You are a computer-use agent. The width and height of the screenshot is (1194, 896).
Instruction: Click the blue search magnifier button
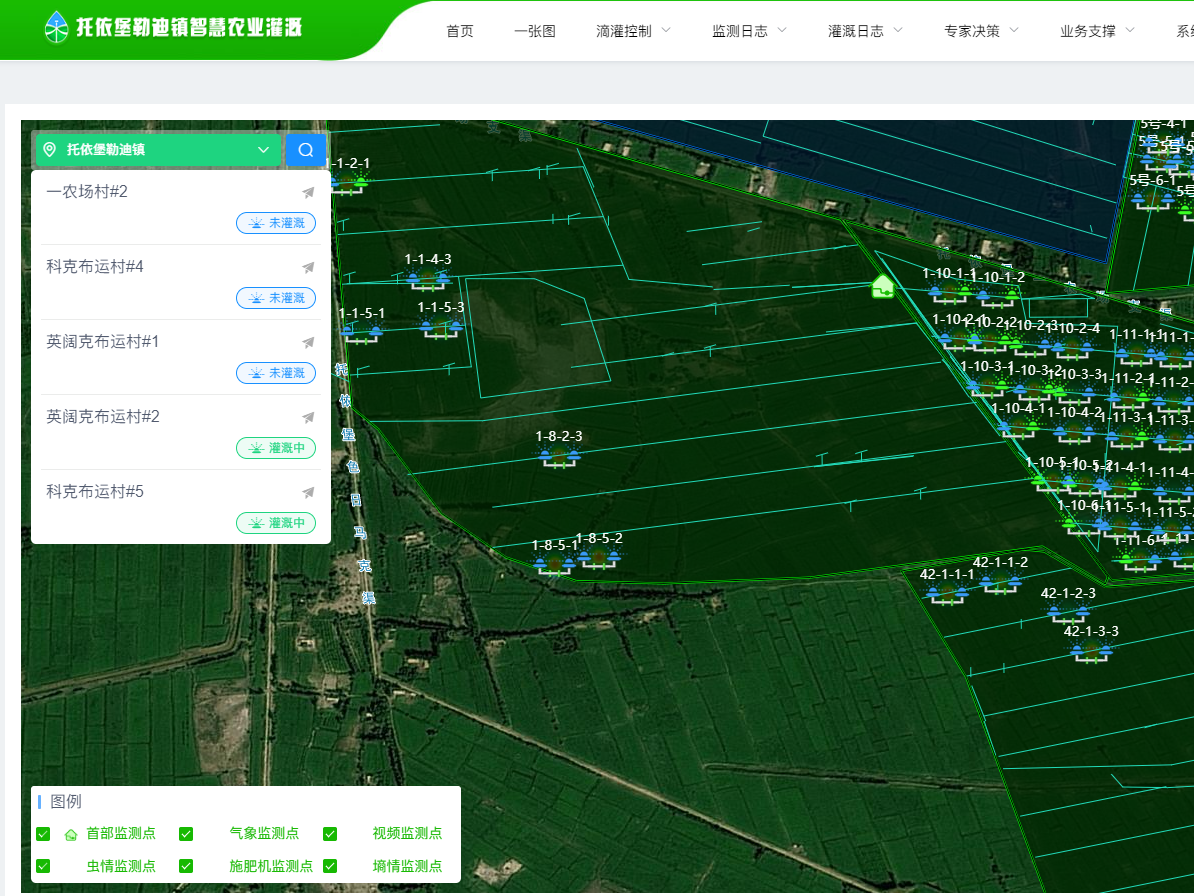[x=306, y=150]
